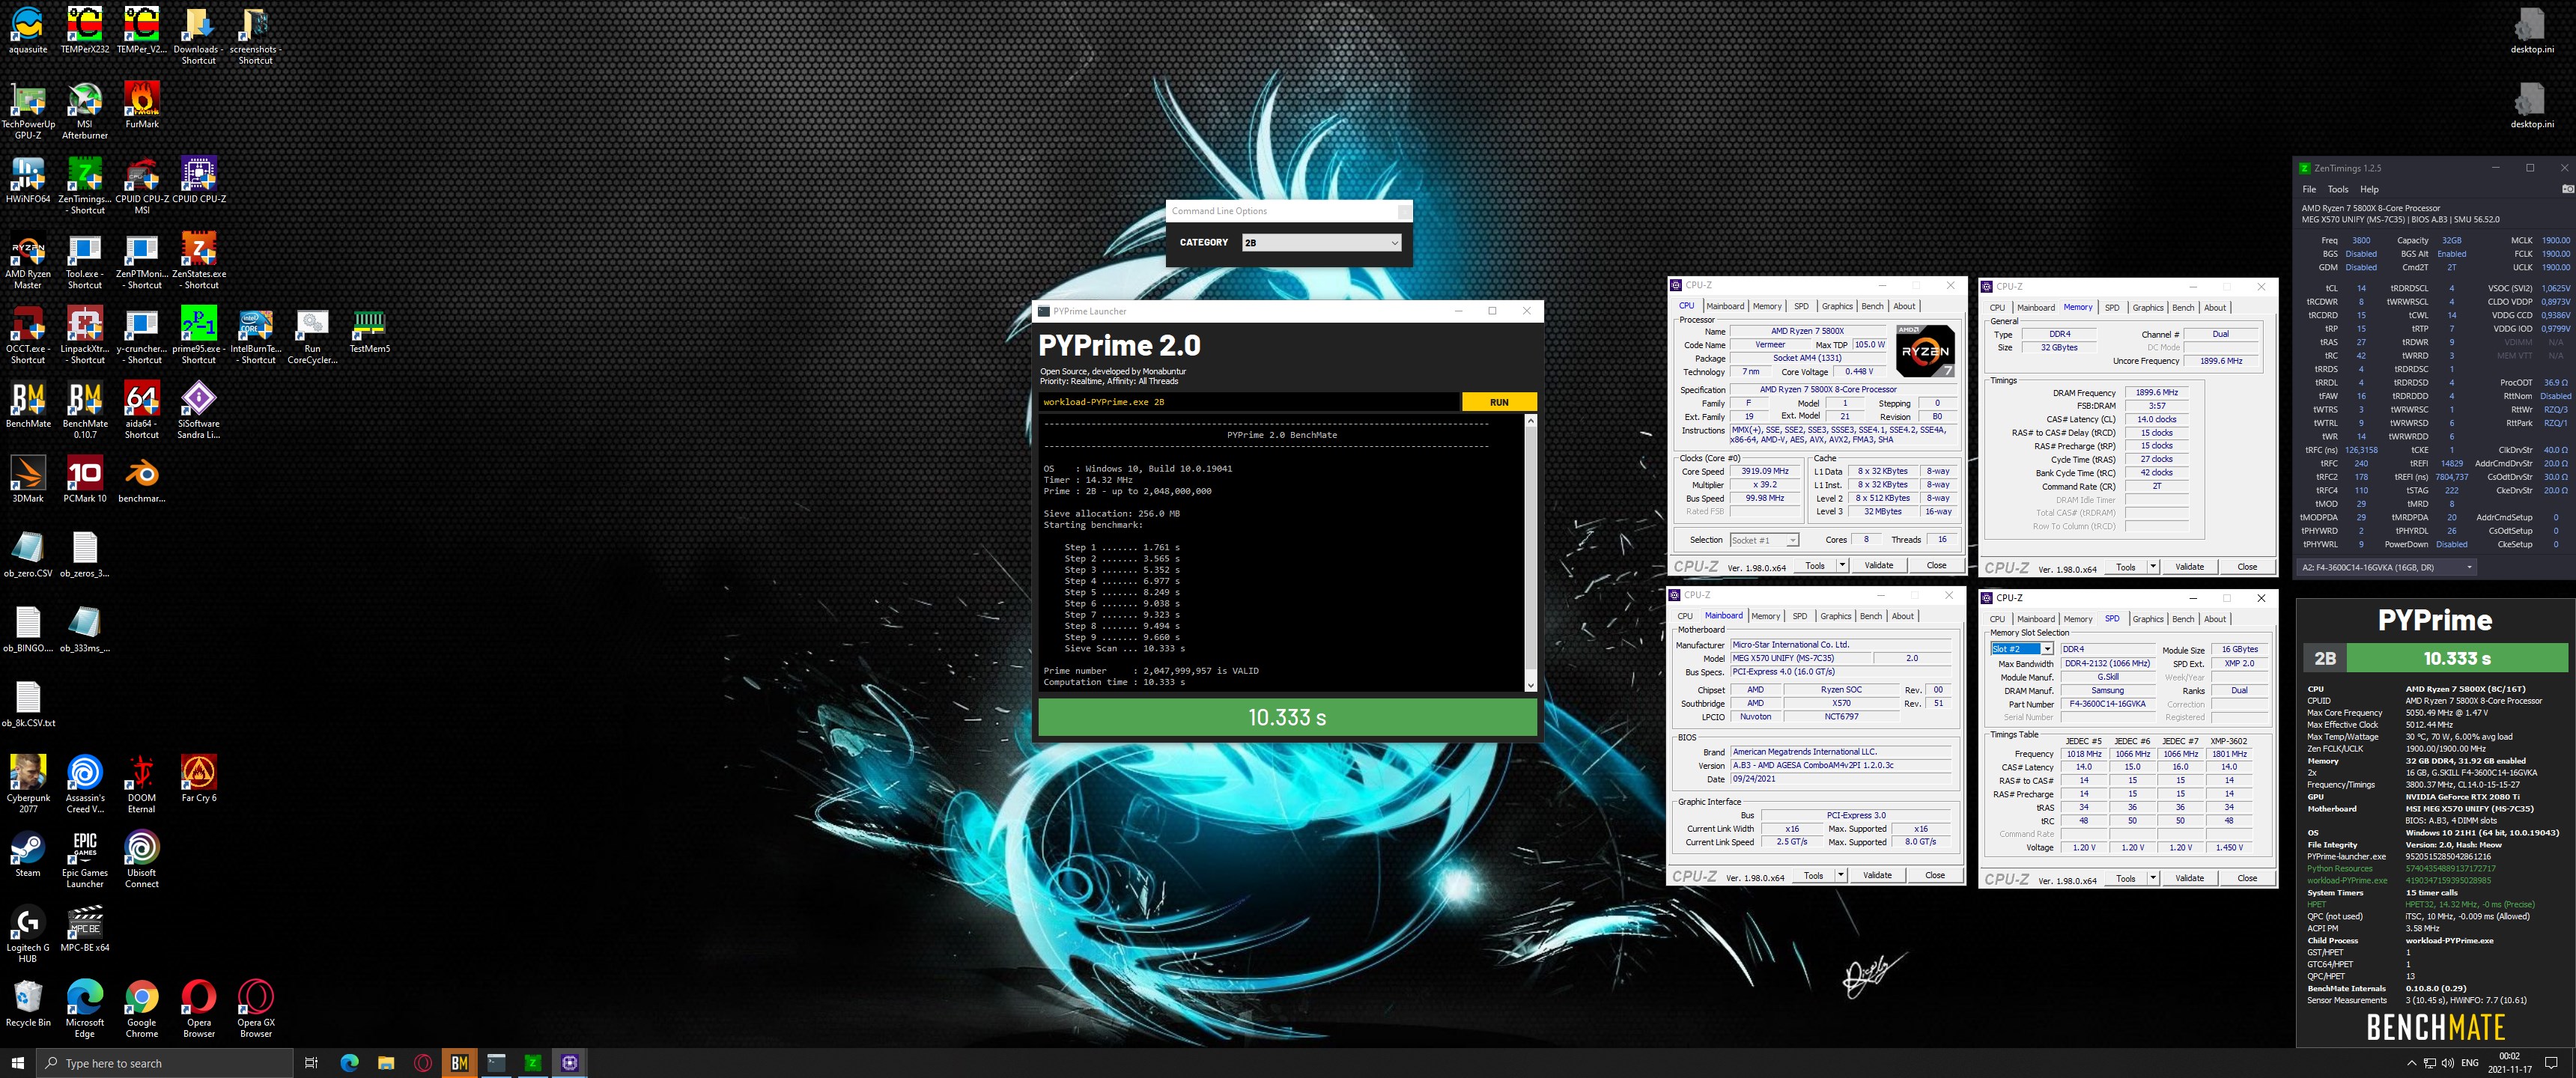The image size is (2576, 1078).
Task: Select the PCMark 10 desktop icon
Action: (x=85, y=479)
